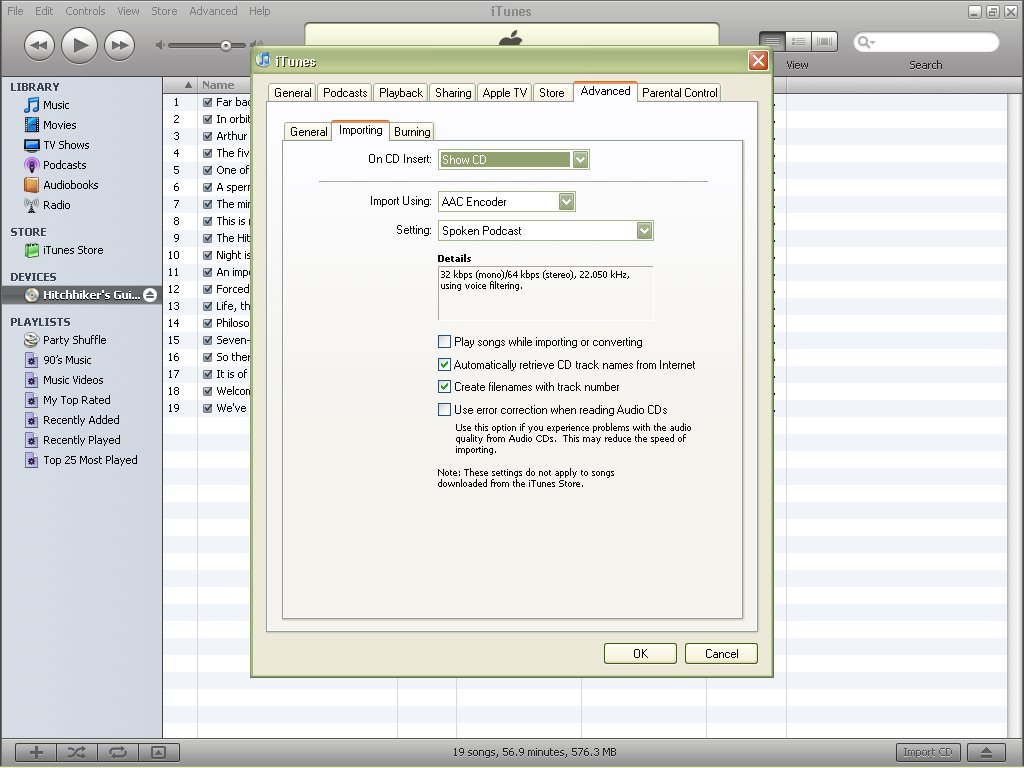Open the On CD Insert dropdown
The height and width of the screenshot is (768, 1024).
[x=514, y=159]
